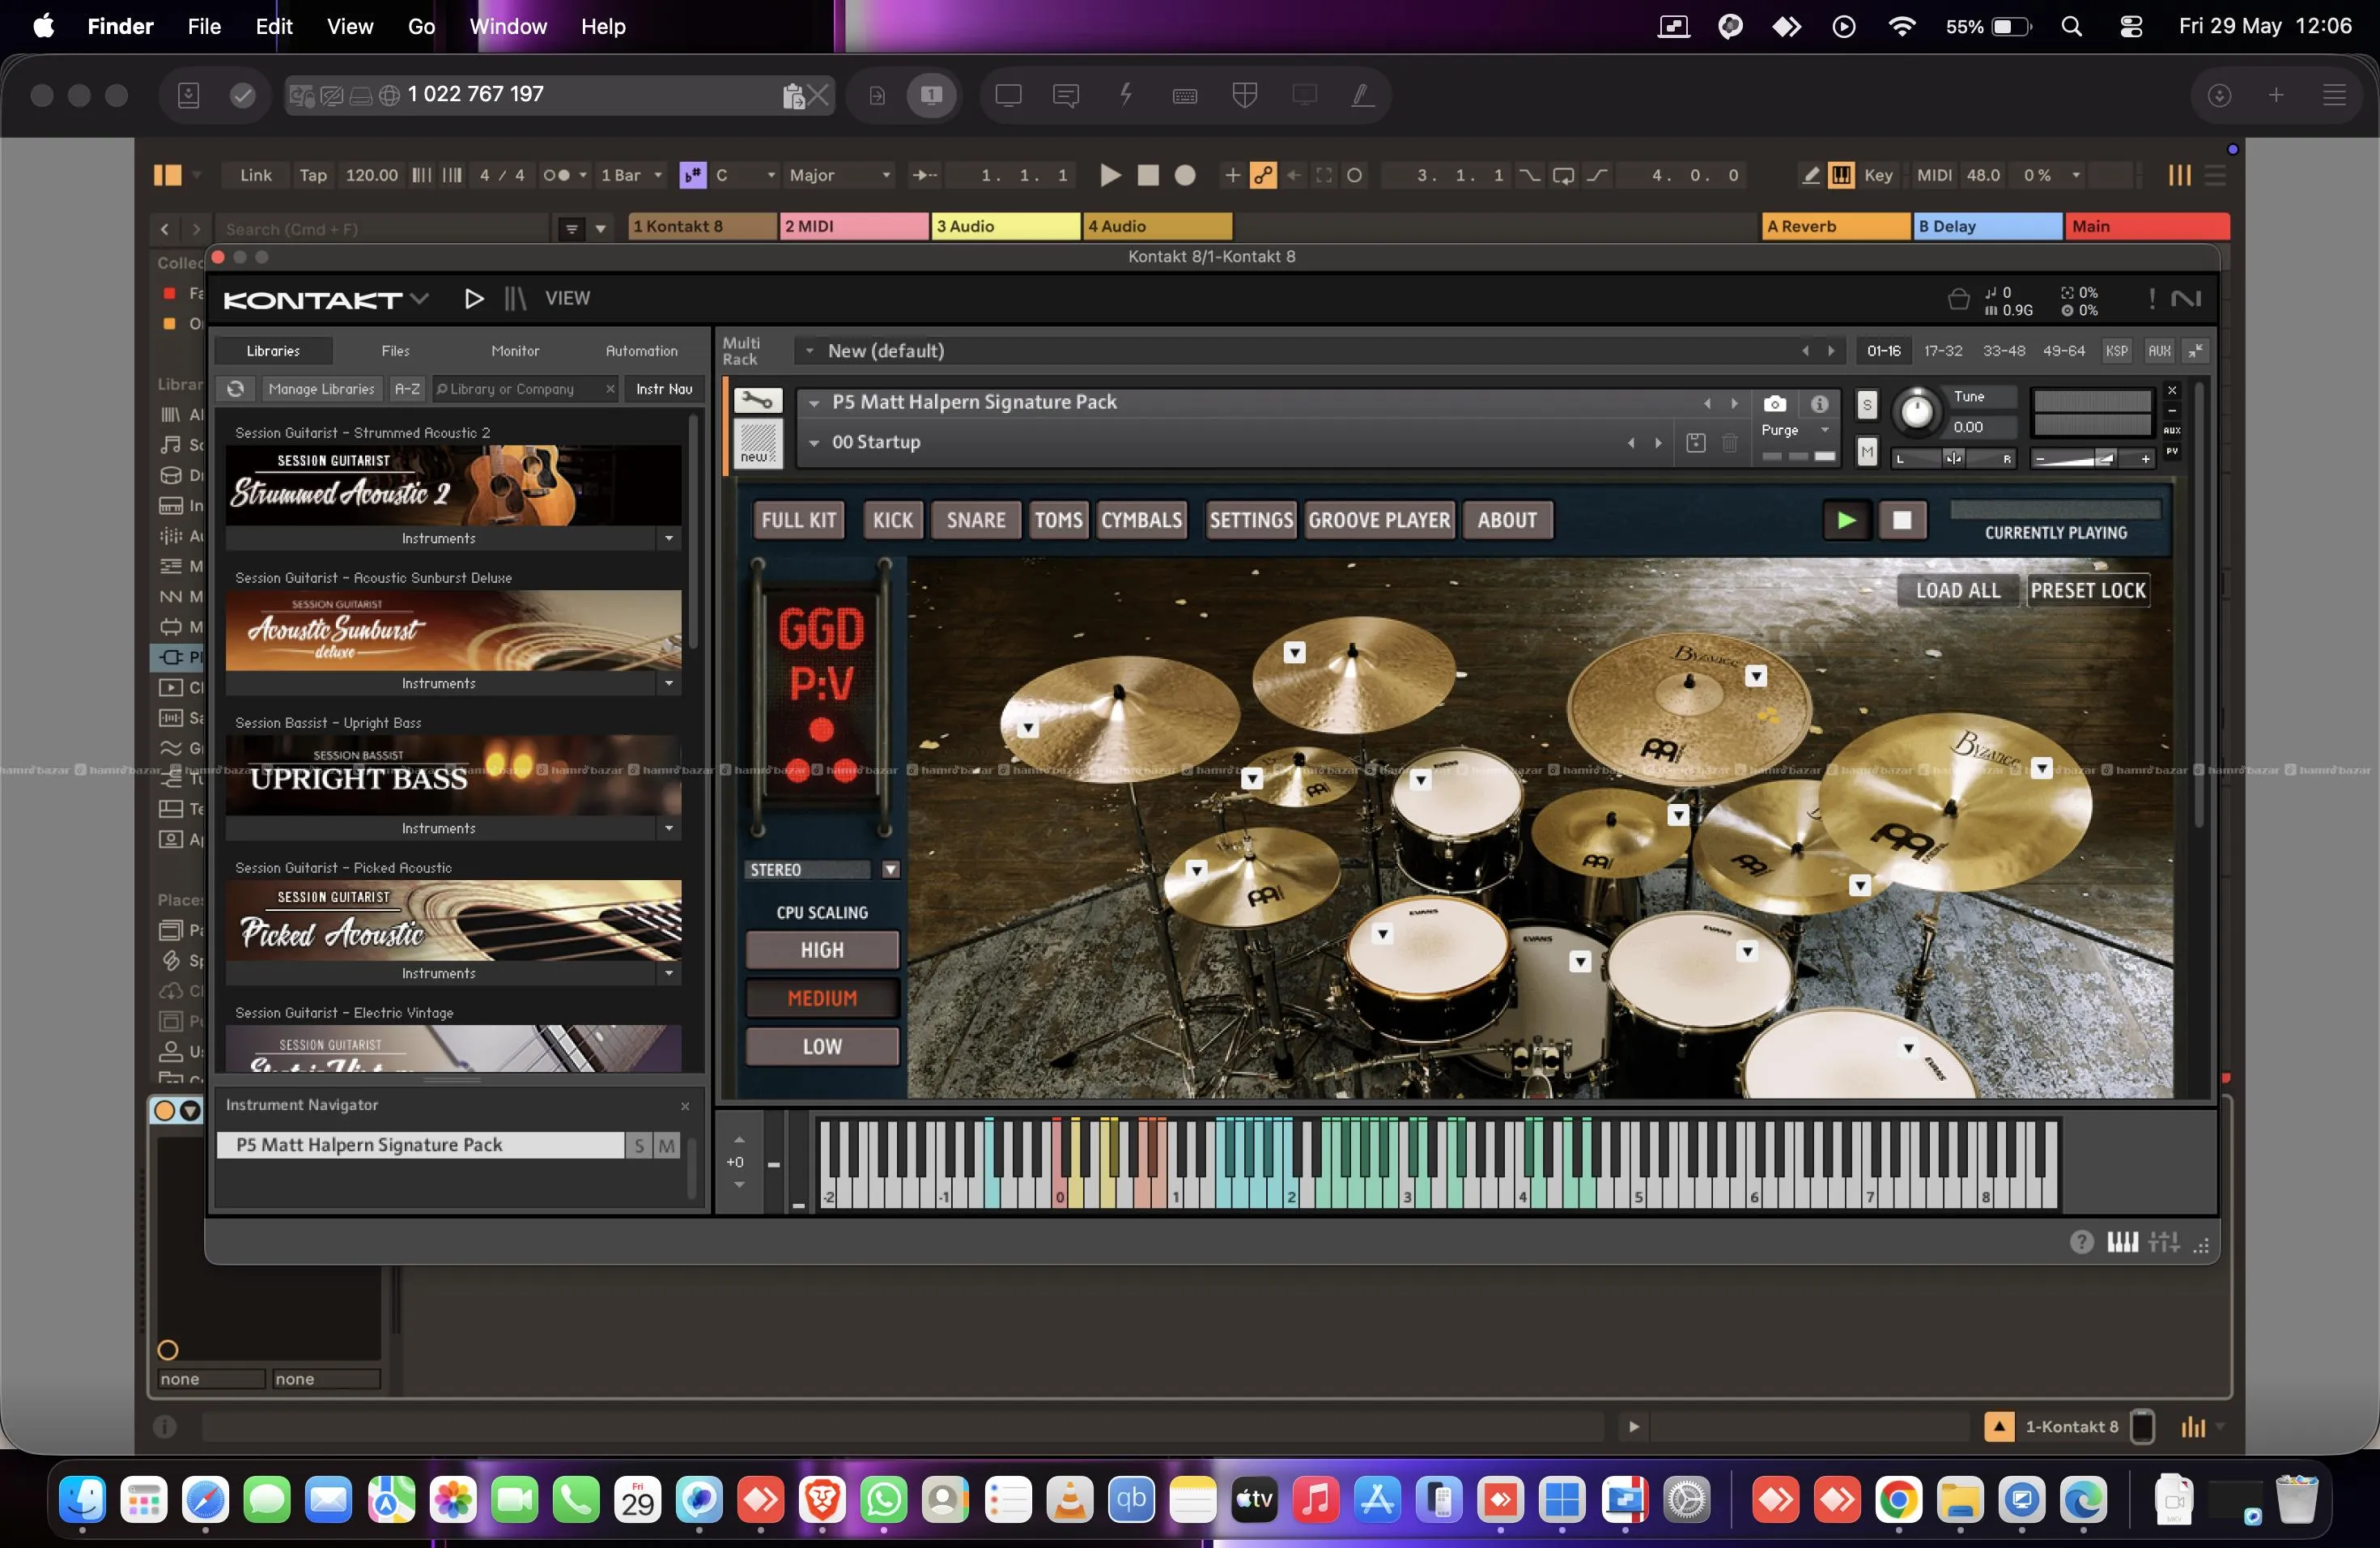Open the Kontakt library browser icon

pyautogui.click(x=515, y=298)
